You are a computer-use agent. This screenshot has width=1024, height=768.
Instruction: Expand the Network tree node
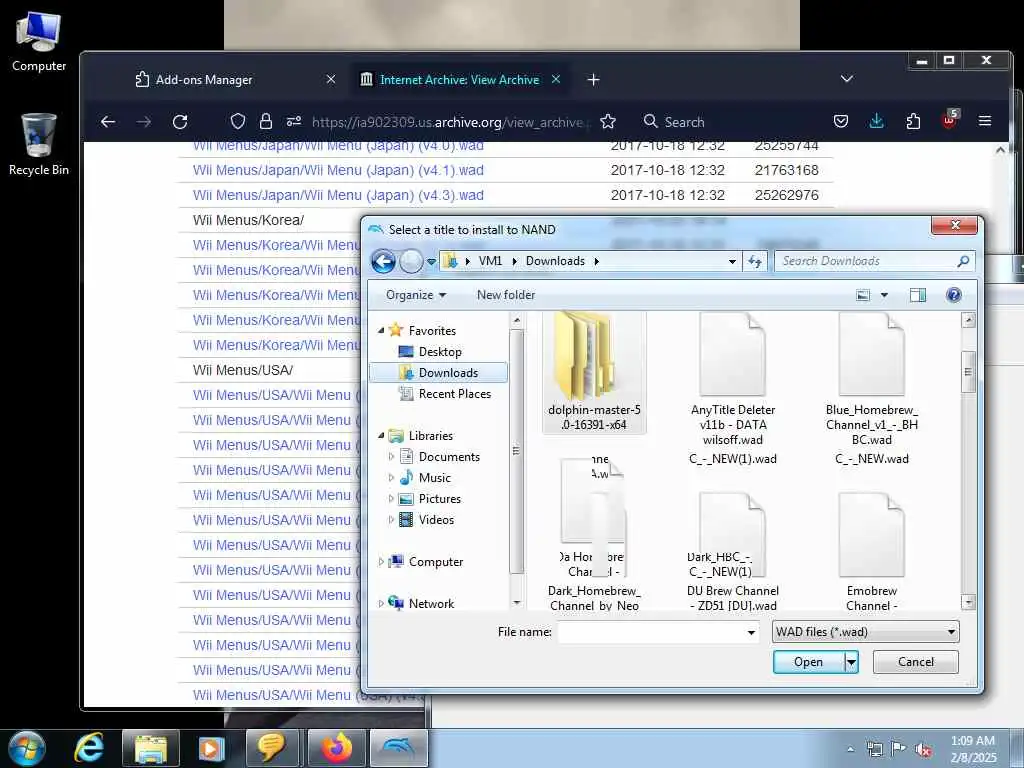coord(381,603)
